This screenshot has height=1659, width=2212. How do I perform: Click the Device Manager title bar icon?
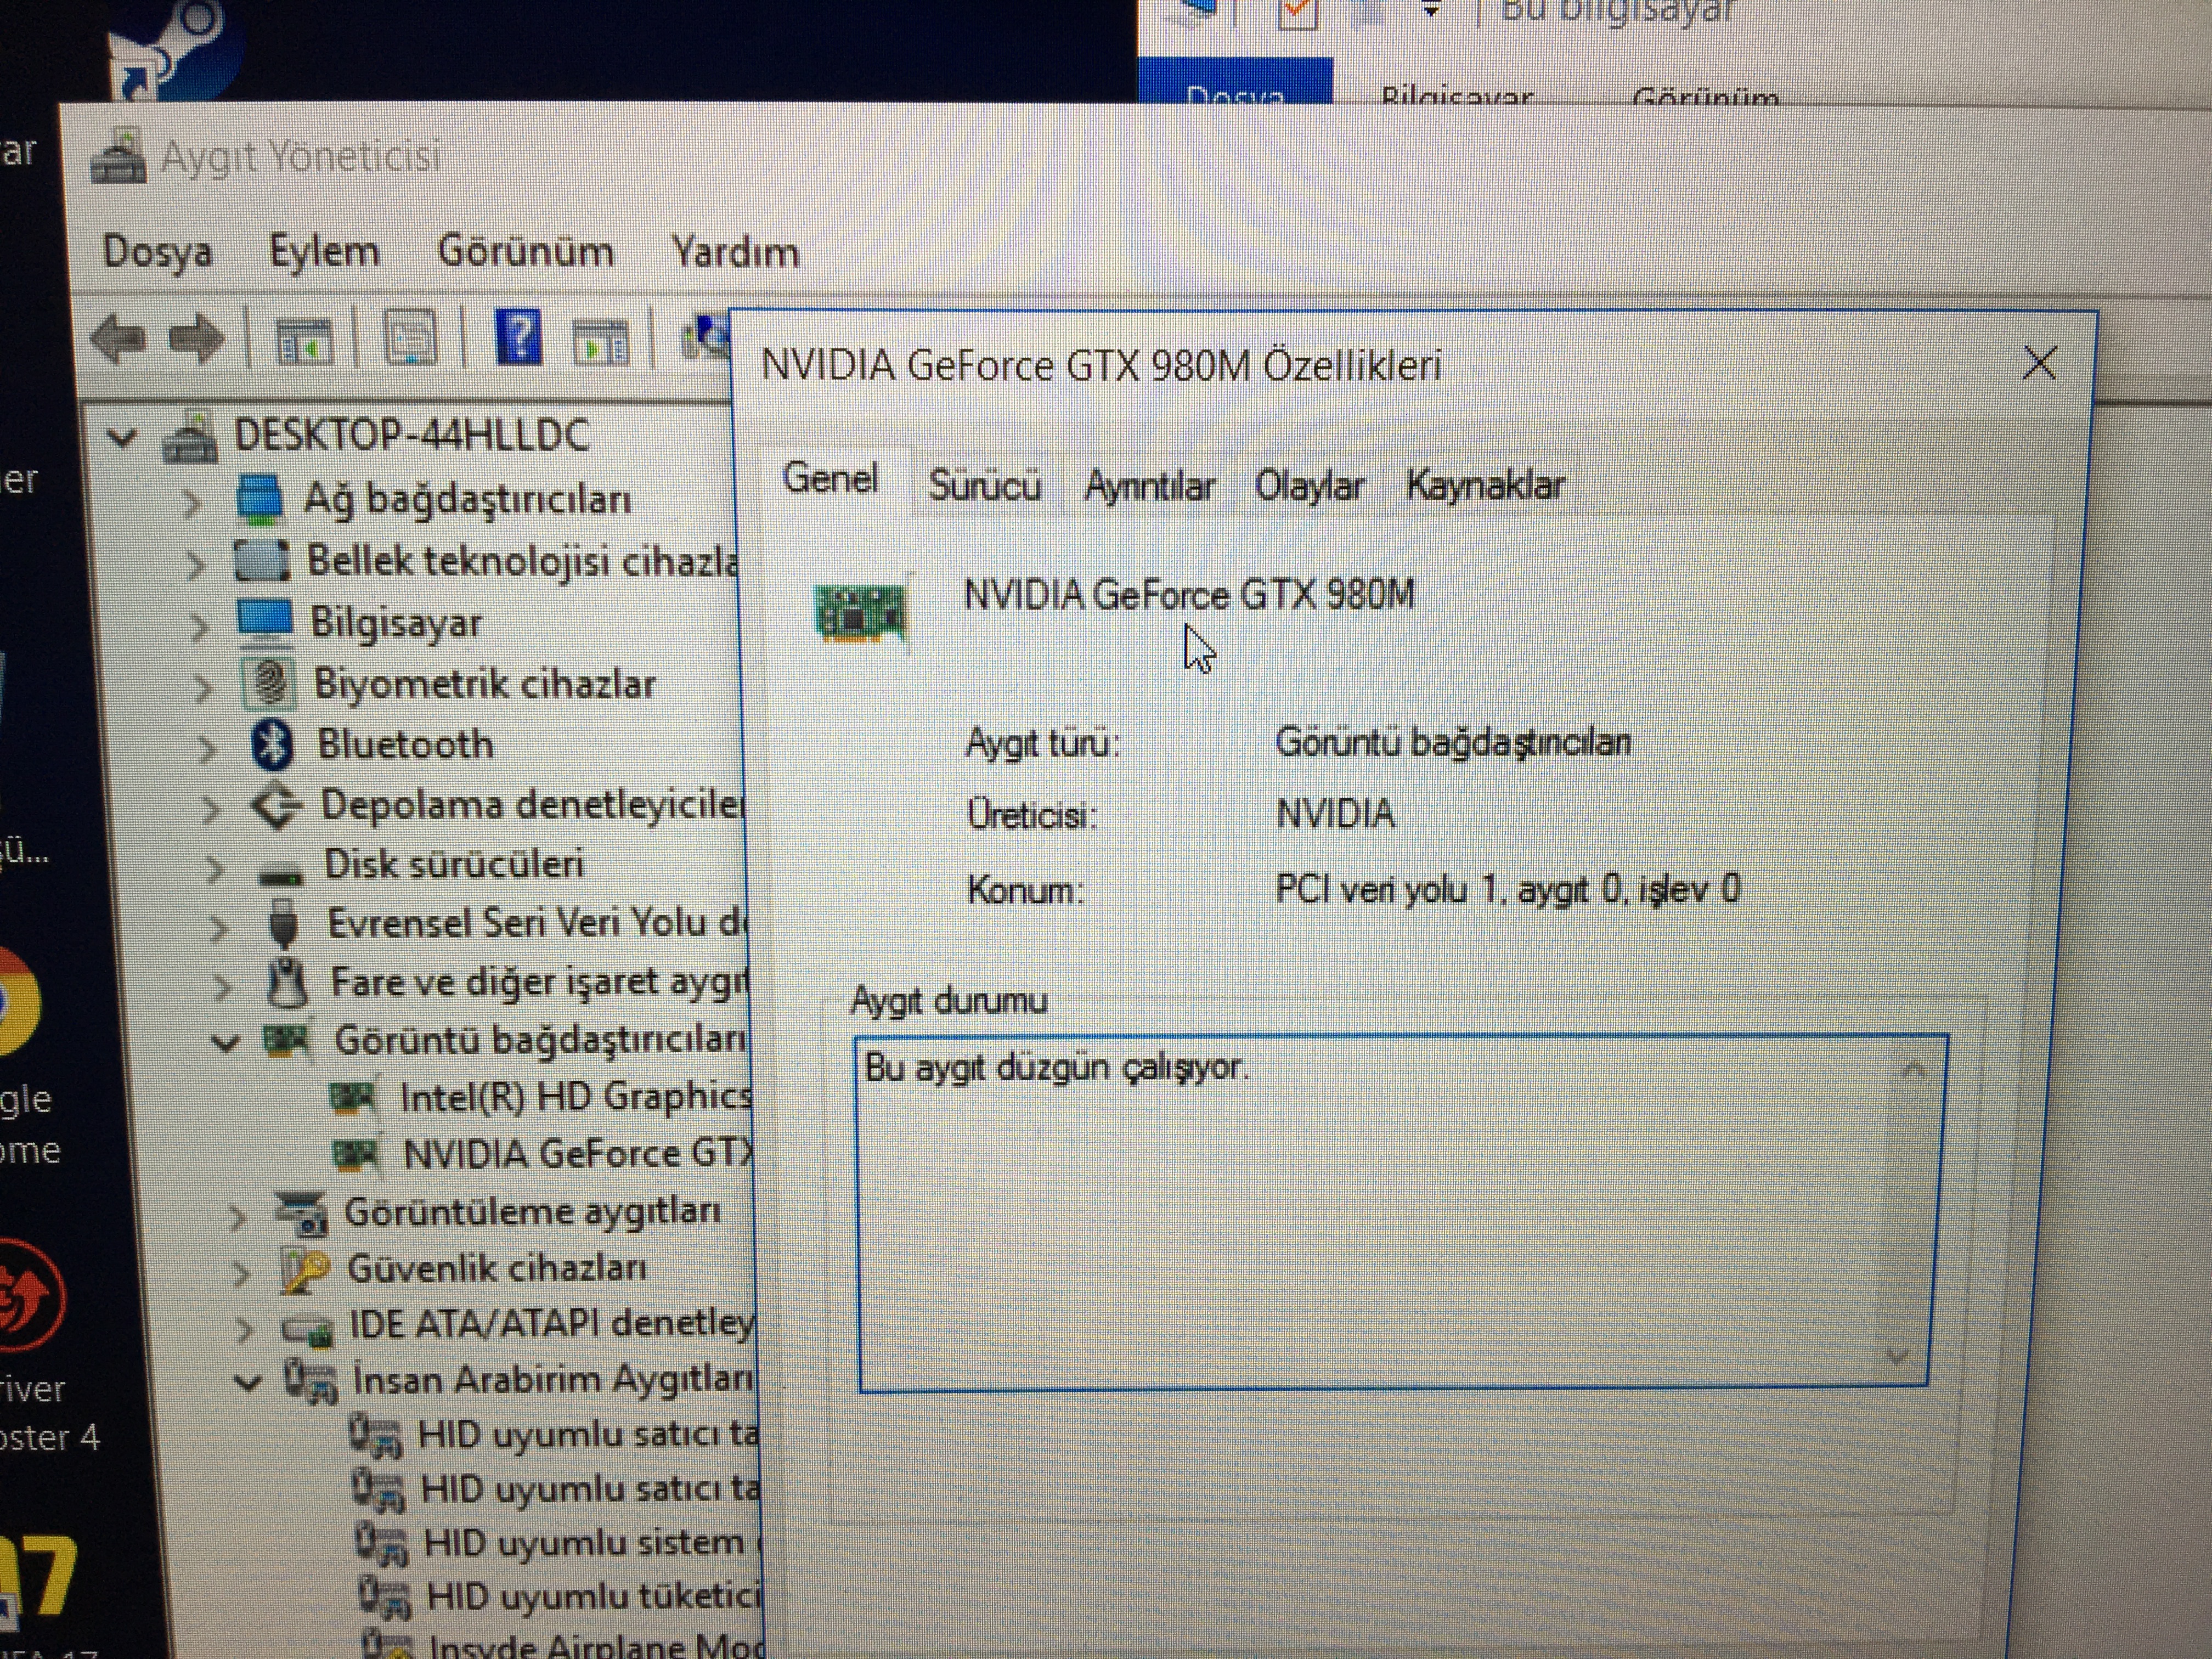click(118, 156)
